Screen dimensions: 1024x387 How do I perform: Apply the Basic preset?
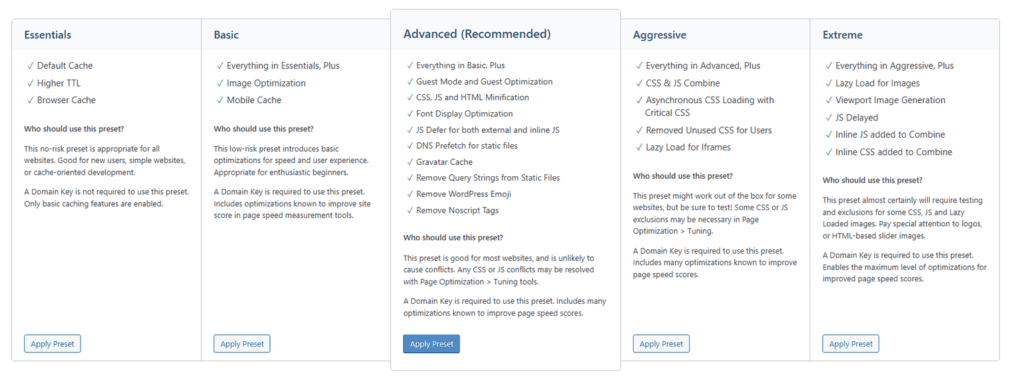point(242,344)
